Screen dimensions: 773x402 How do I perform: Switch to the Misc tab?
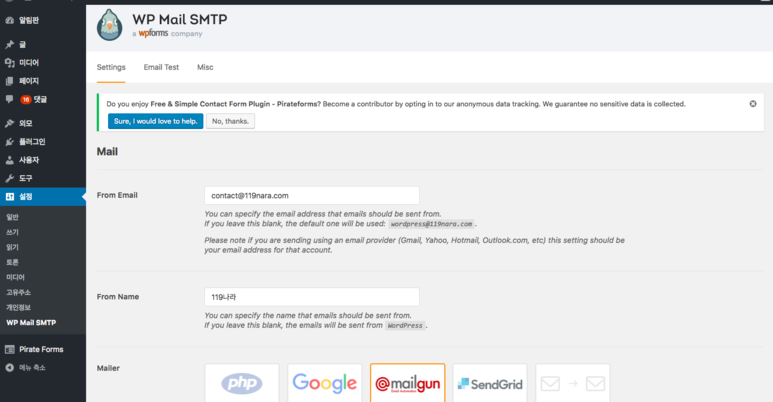click(205, 67)
